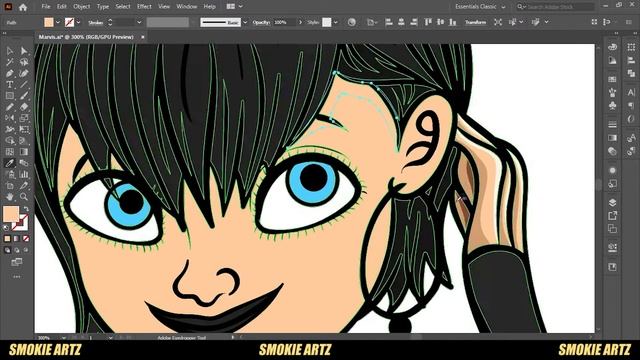Select the Eraser tool
The width and height of the screenshot is (640, 360).
click(24, 107)
